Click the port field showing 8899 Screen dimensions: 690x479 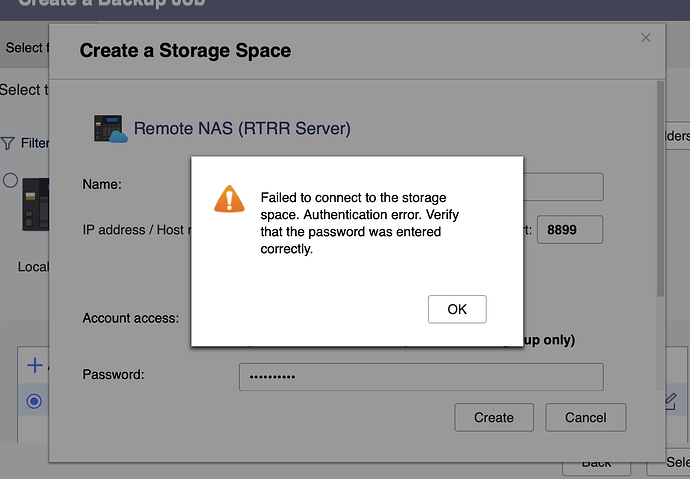(x=570, y=230)
